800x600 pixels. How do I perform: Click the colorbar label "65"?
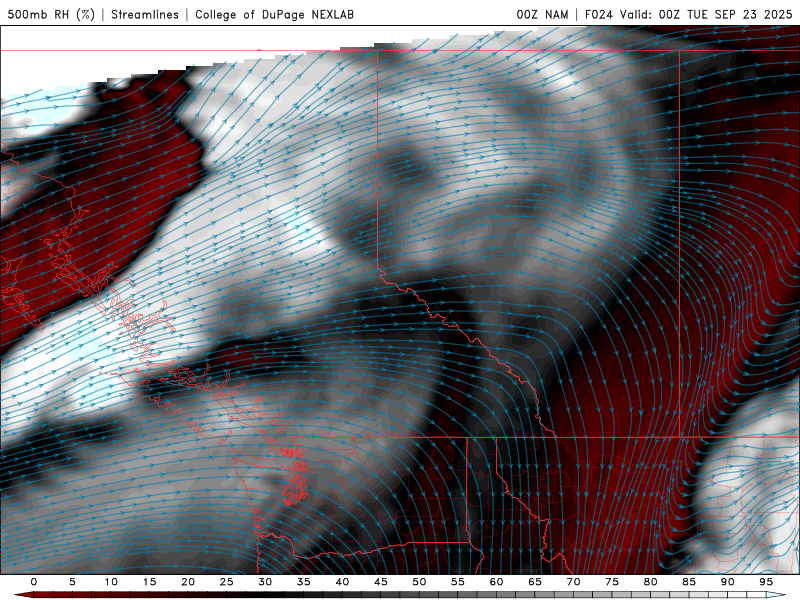(x=535, y=582)
